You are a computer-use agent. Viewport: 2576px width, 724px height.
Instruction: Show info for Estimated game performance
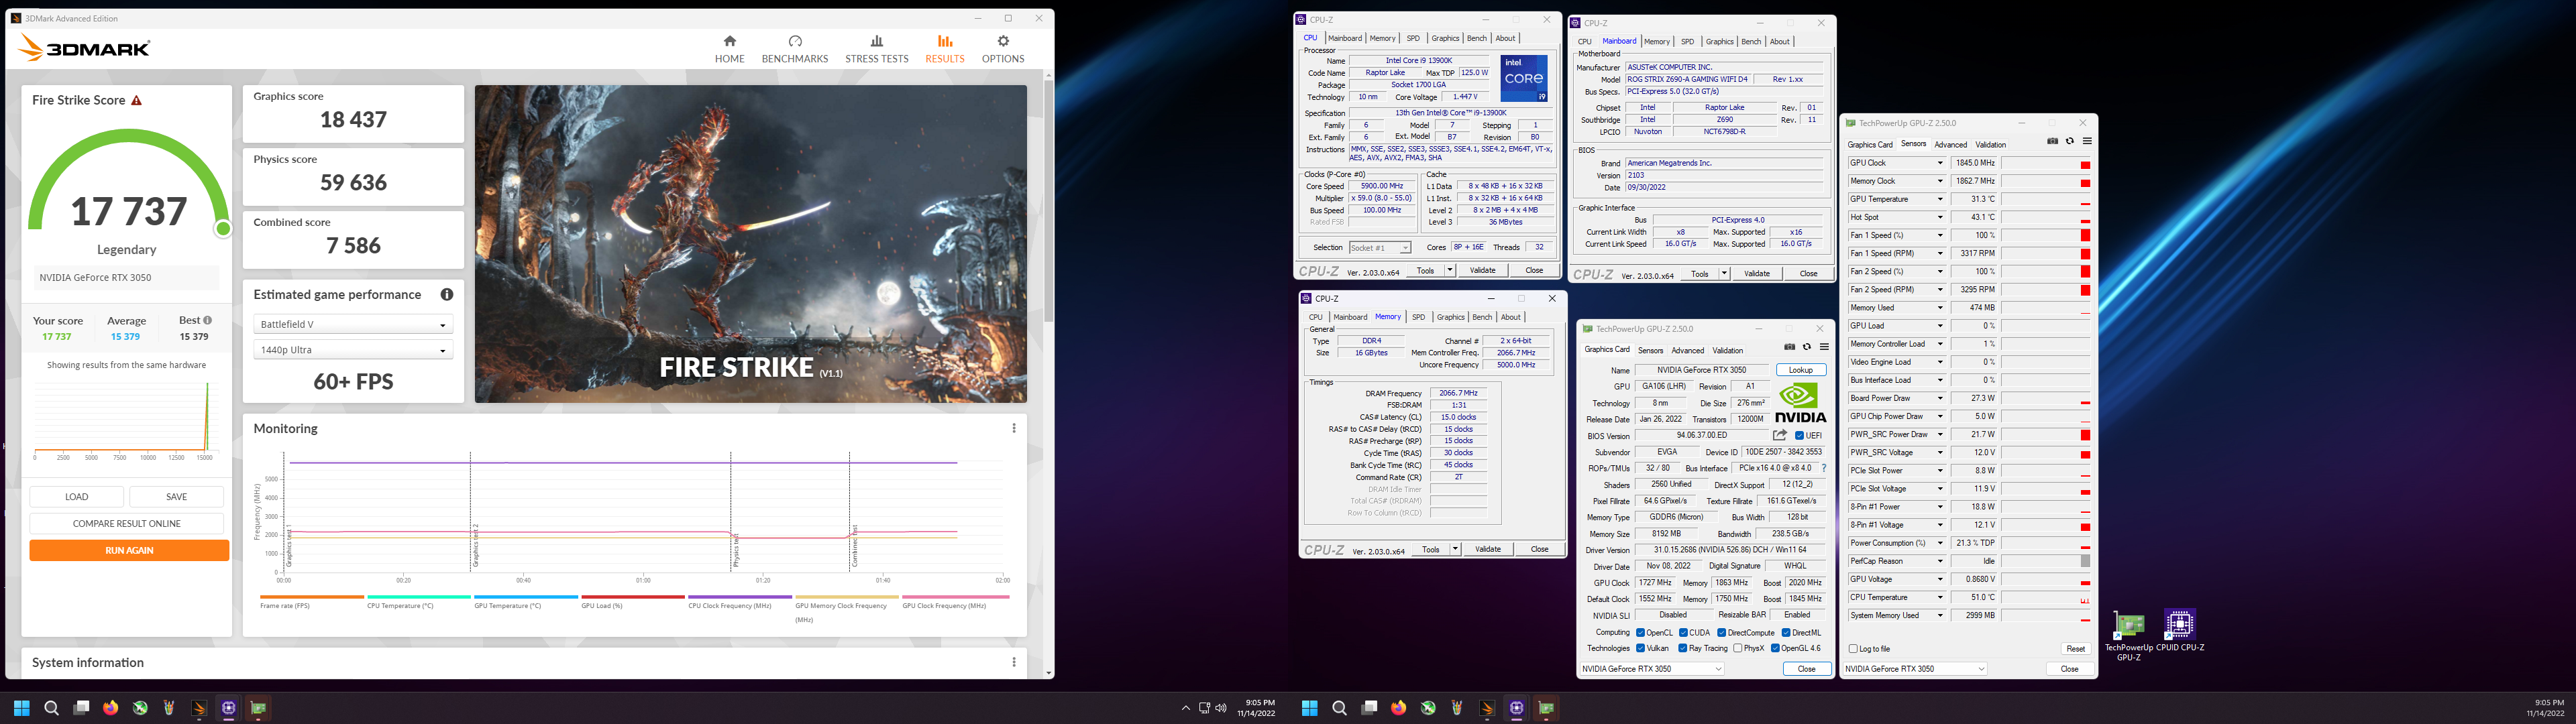[x=447, y=295]
